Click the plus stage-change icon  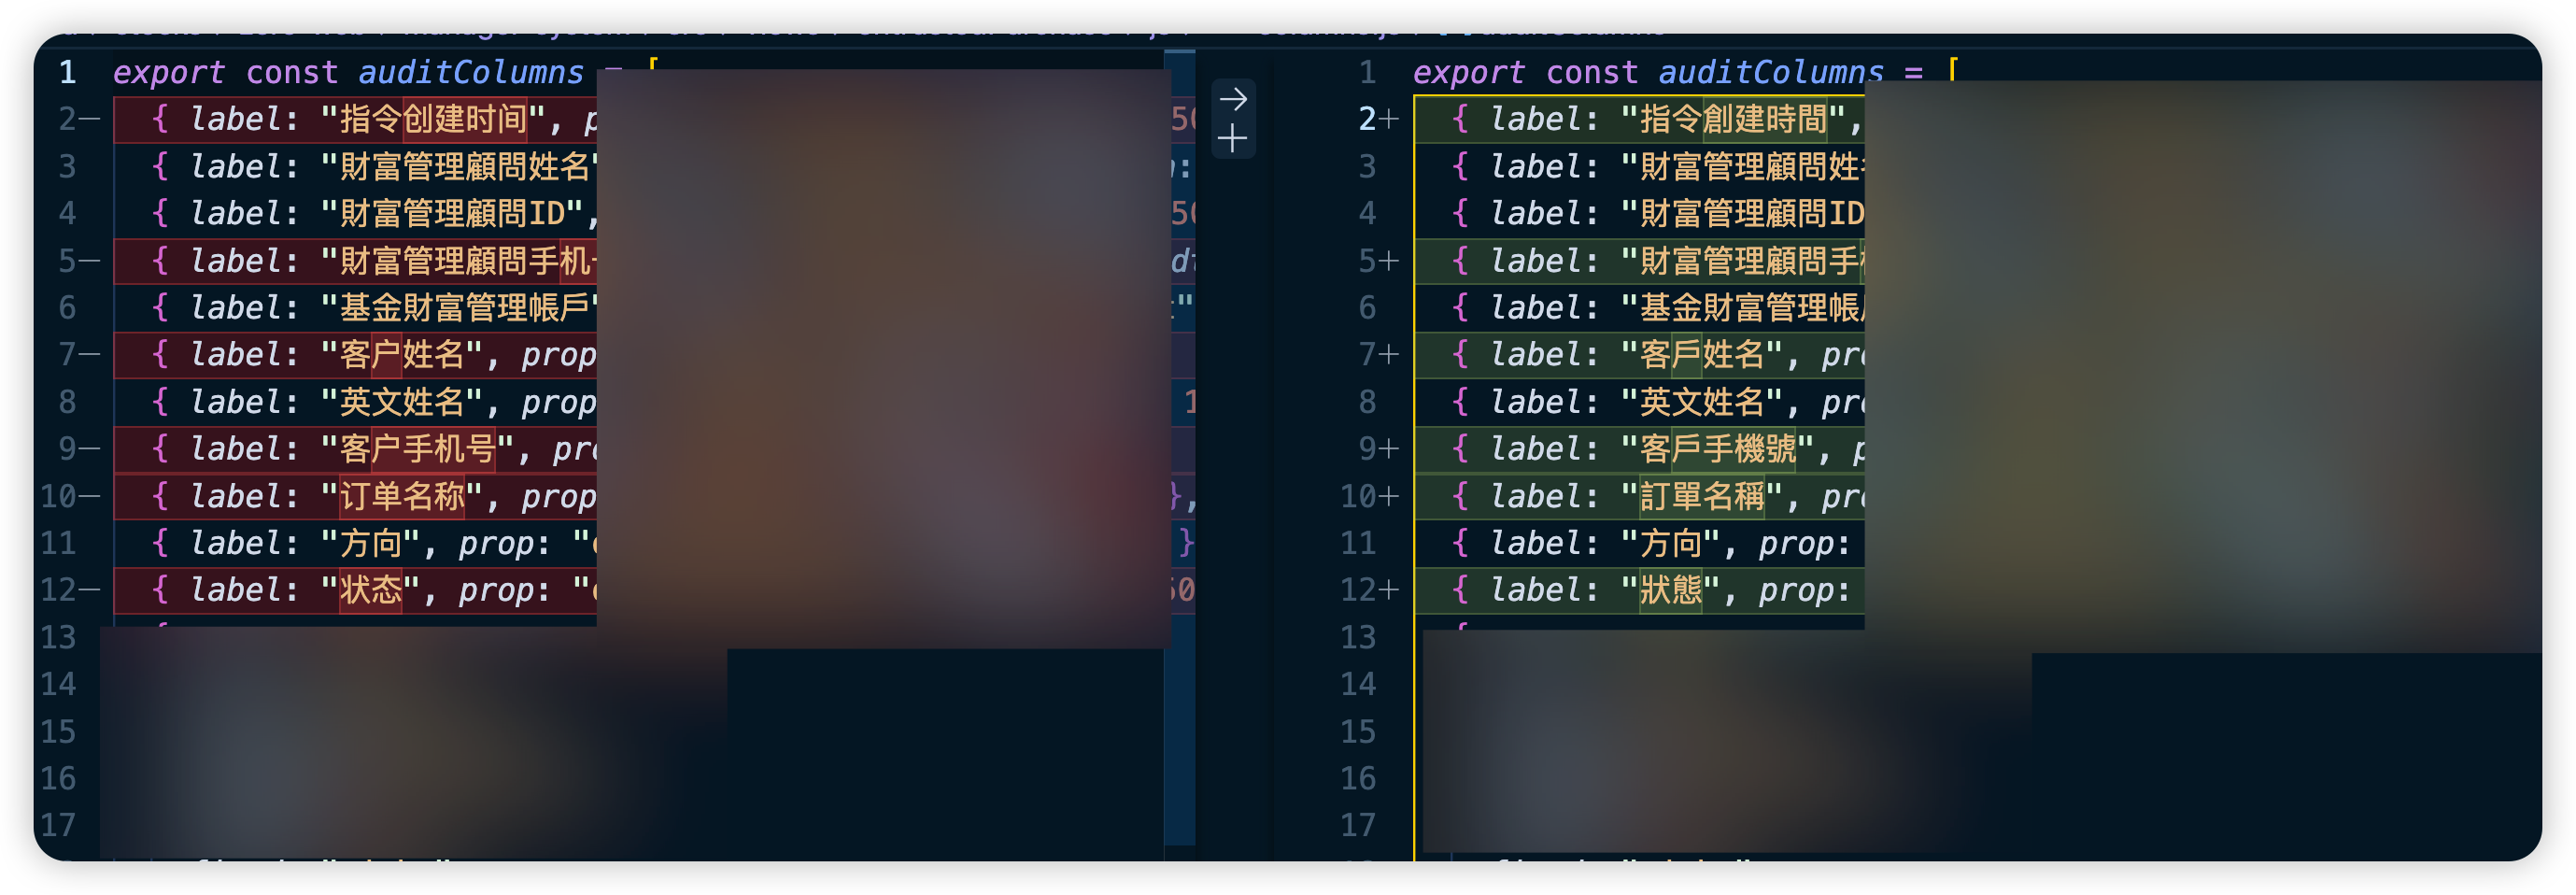[1233, 138]
